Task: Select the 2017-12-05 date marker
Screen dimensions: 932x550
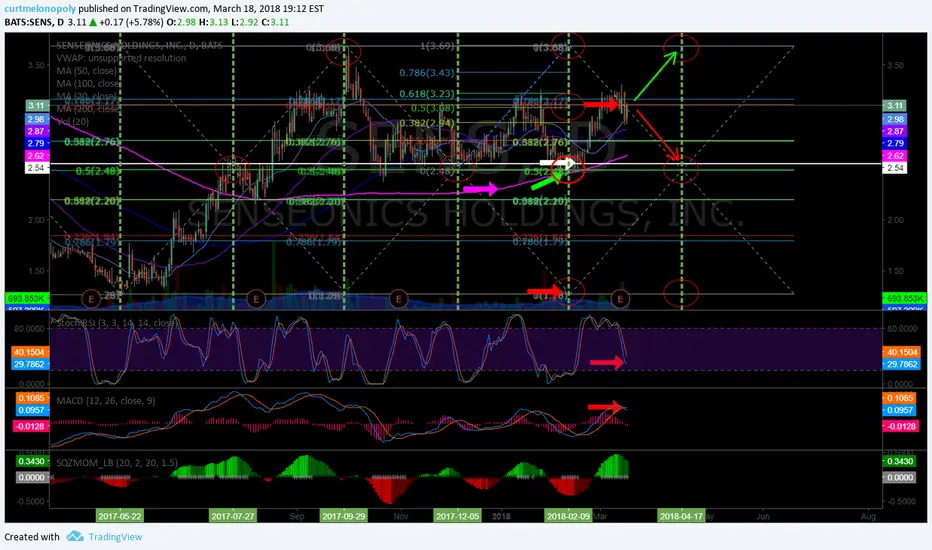Action: click(x=457, y=516)
